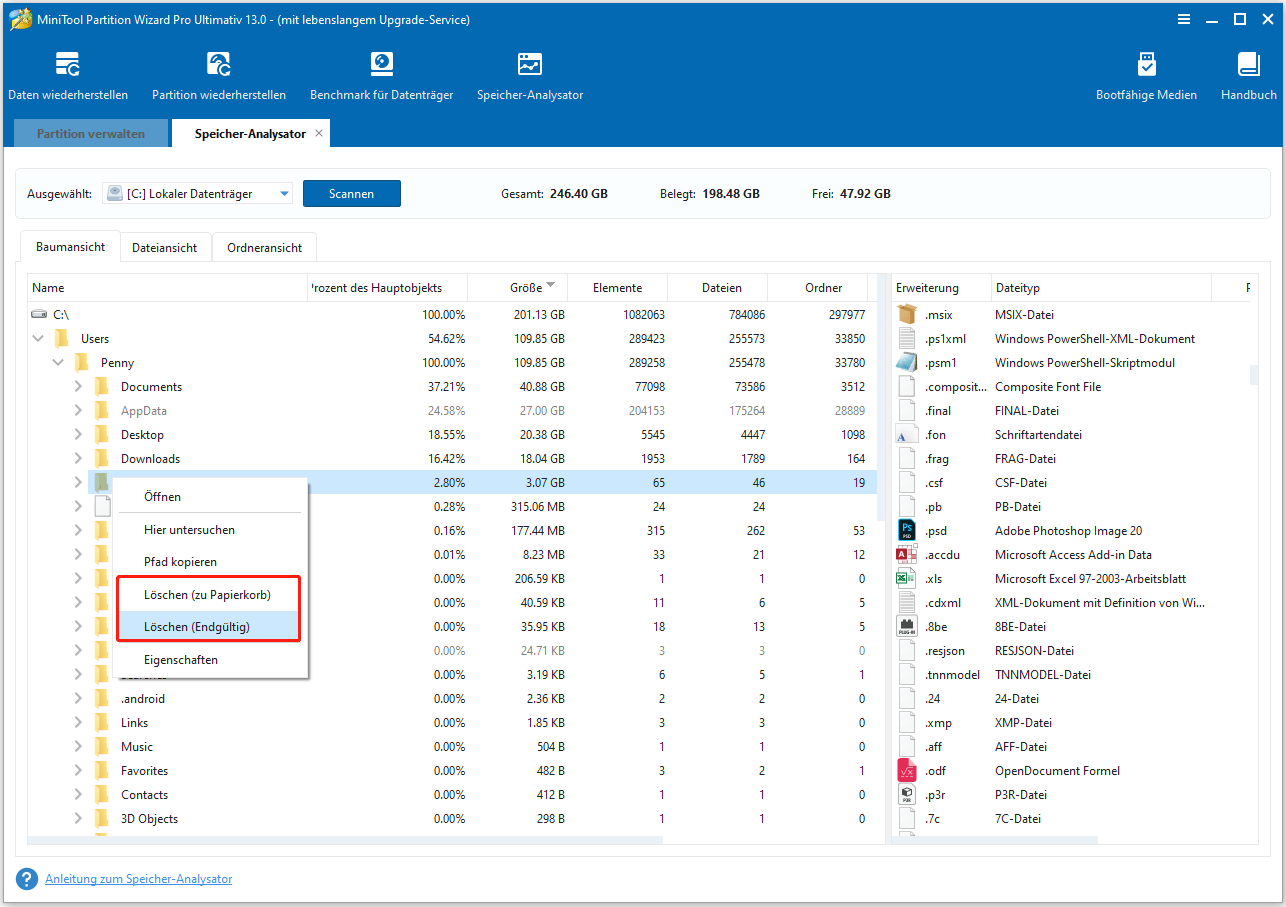Click Bootfähige Medien icon

1146,66
